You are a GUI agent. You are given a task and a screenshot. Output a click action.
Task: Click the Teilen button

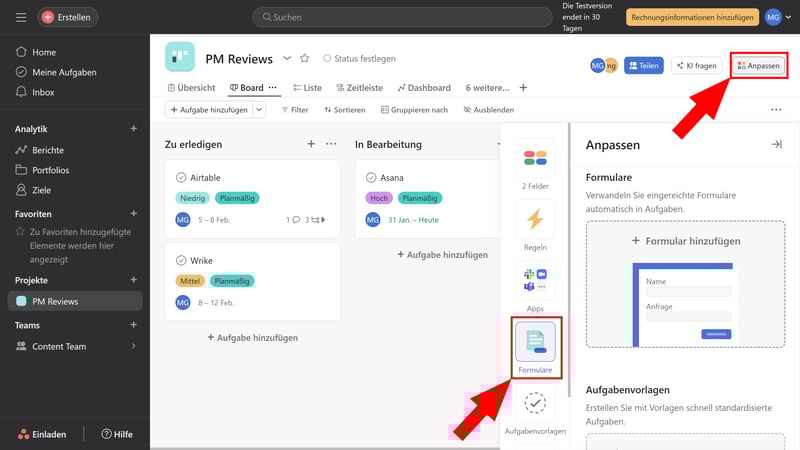point(644,65)
